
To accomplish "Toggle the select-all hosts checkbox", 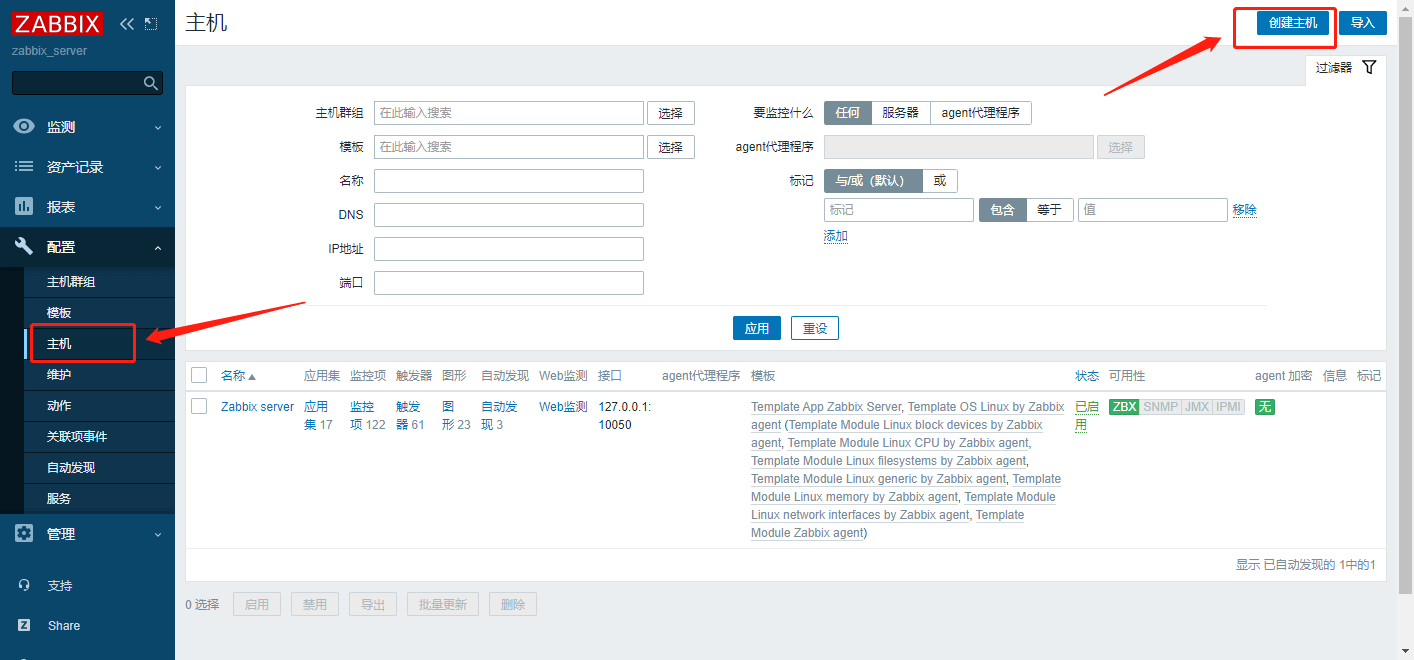I will point(199,375).
